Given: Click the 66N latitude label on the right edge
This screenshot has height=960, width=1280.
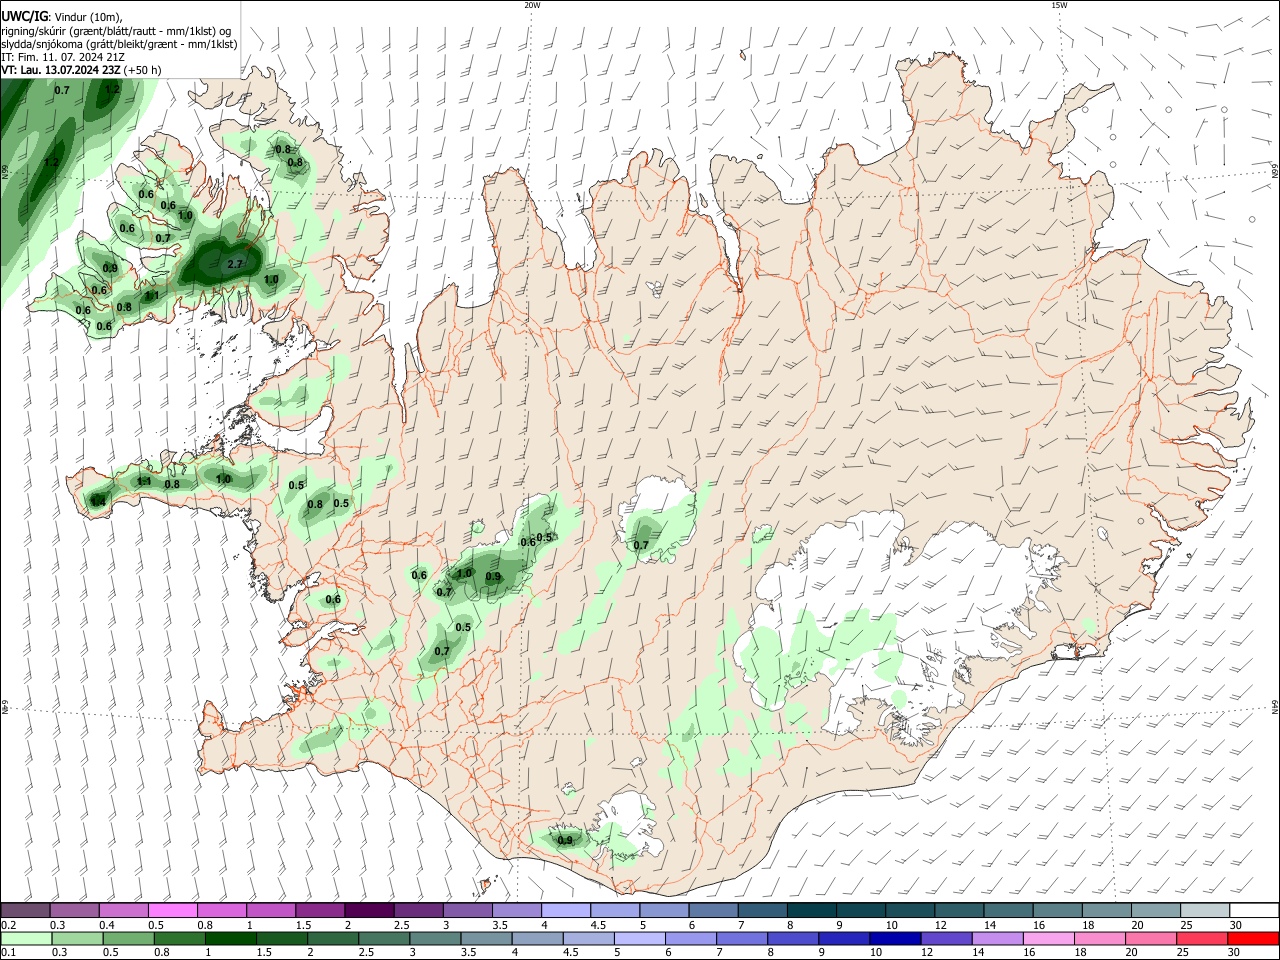Looking at the screenshot, I should click(1275, 171).
